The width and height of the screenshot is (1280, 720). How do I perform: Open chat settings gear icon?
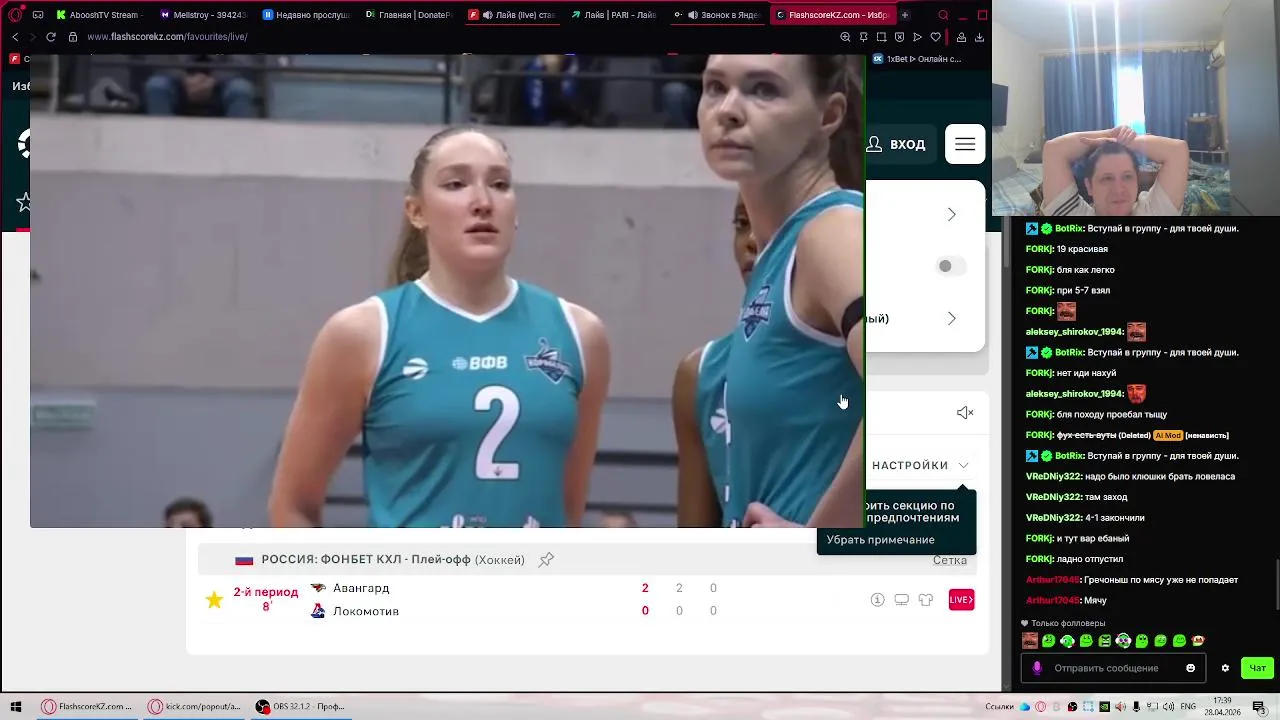(1225, 668)
